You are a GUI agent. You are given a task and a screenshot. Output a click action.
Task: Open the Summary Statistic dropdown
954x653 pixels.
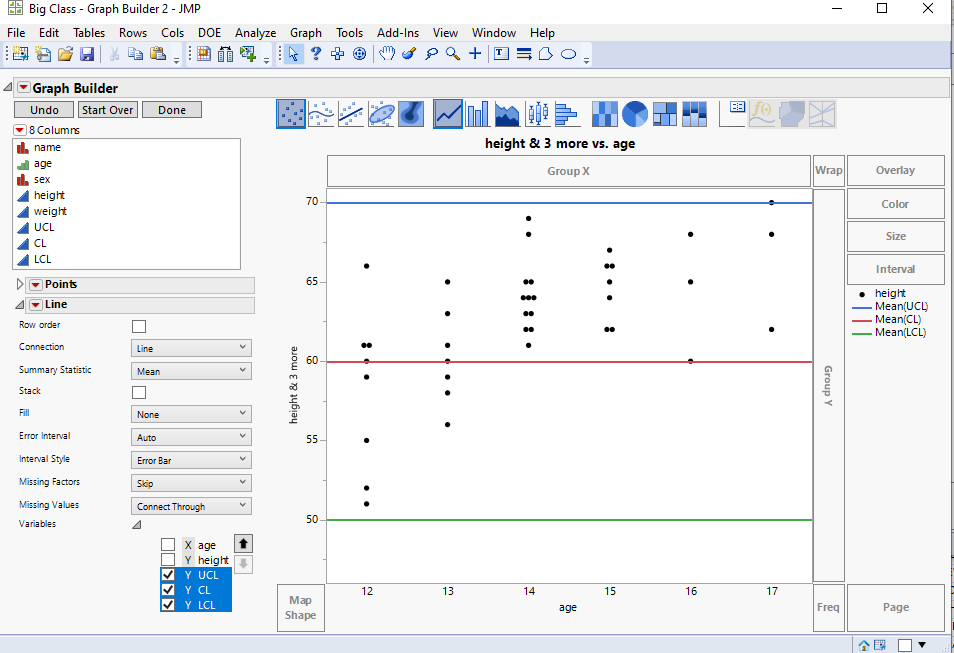(191, 371)
